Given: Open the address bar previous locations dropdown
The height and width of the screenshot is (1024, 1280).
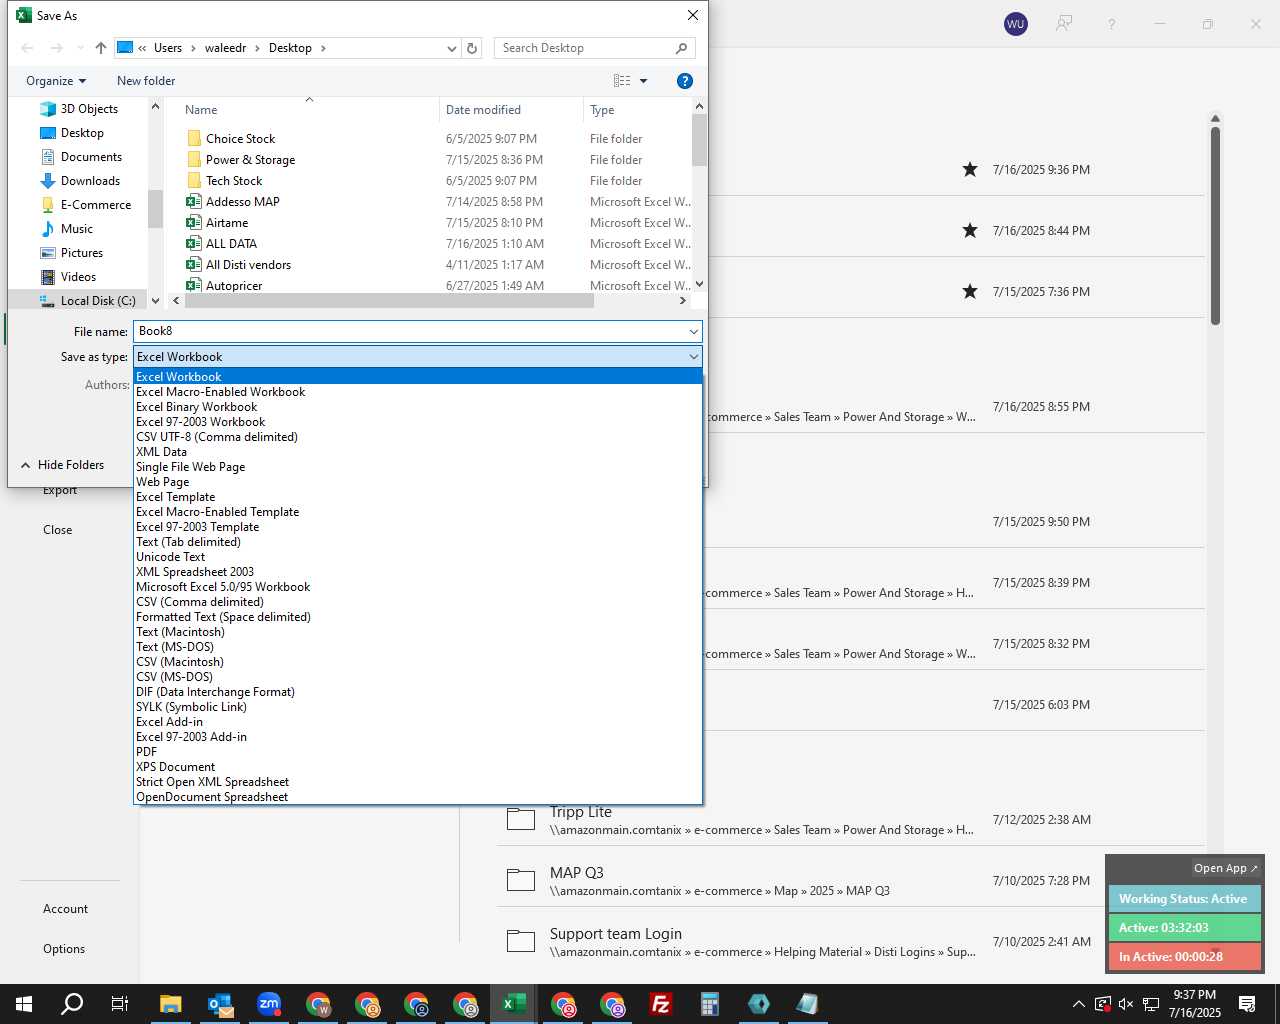Looking at the screenshot, I should [451, 48].
